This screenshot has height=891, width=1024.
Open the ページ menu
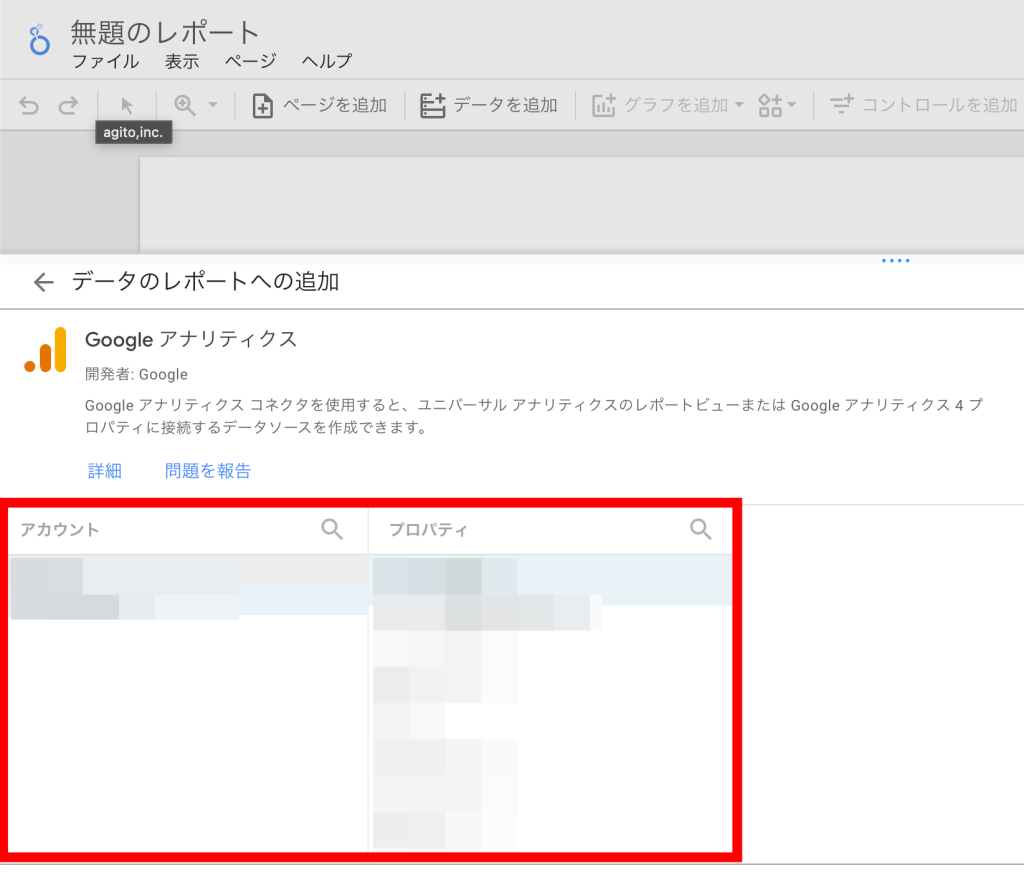coord(251,61)
